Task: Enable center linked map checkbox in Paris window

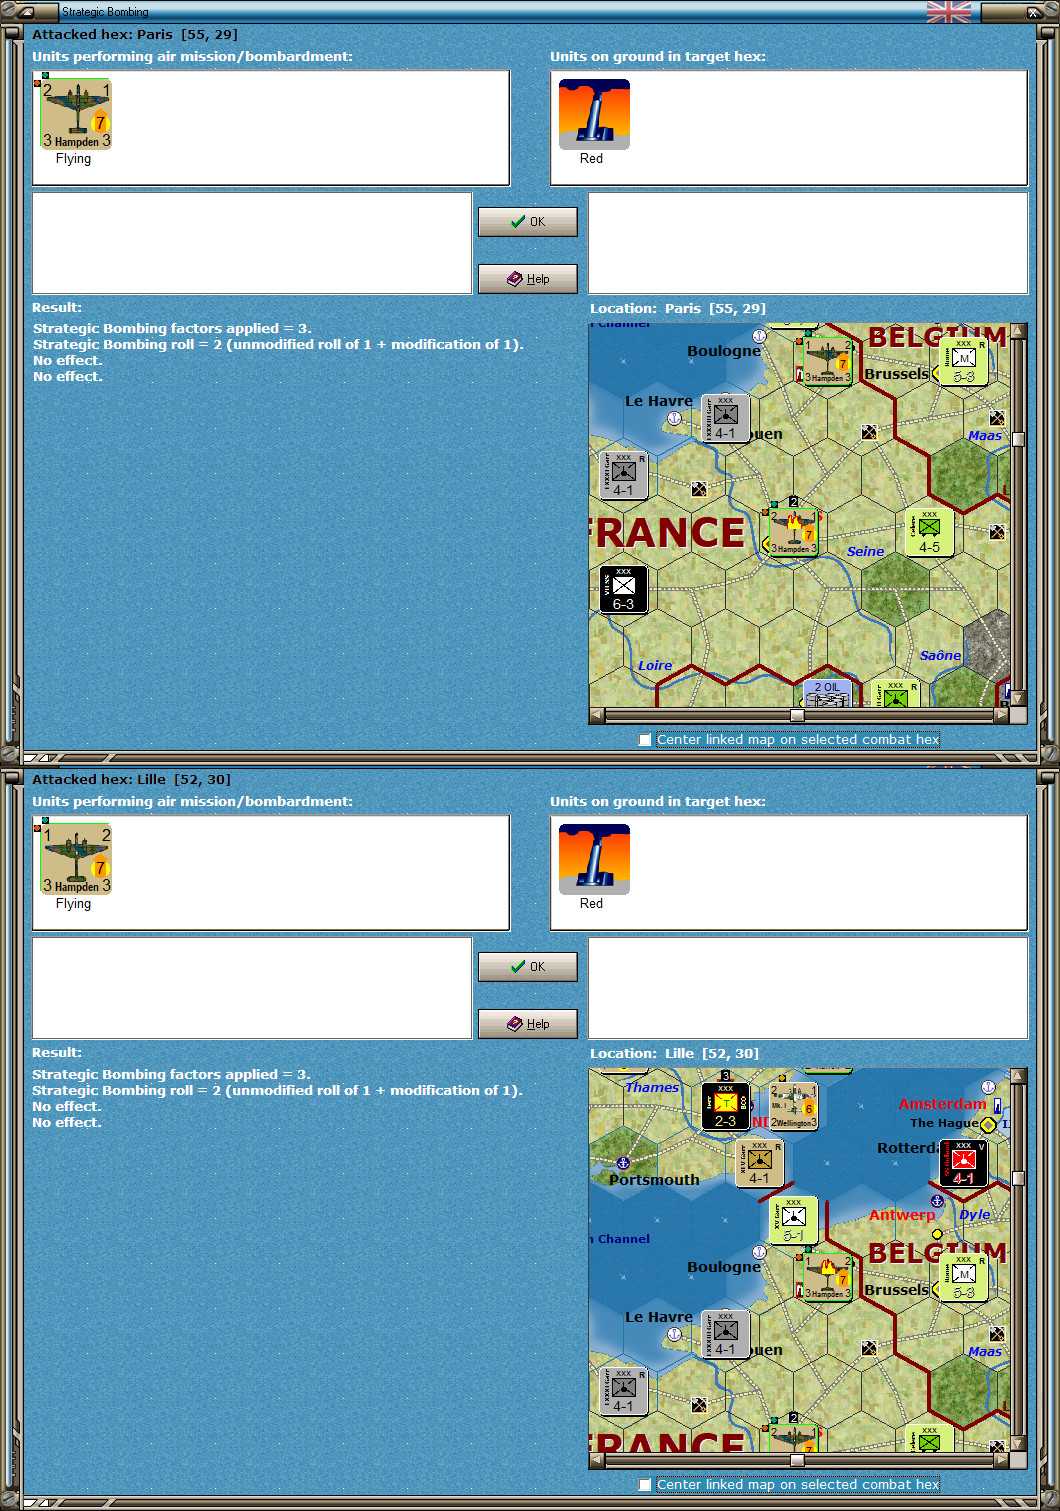Action: (x=645, y=740)
